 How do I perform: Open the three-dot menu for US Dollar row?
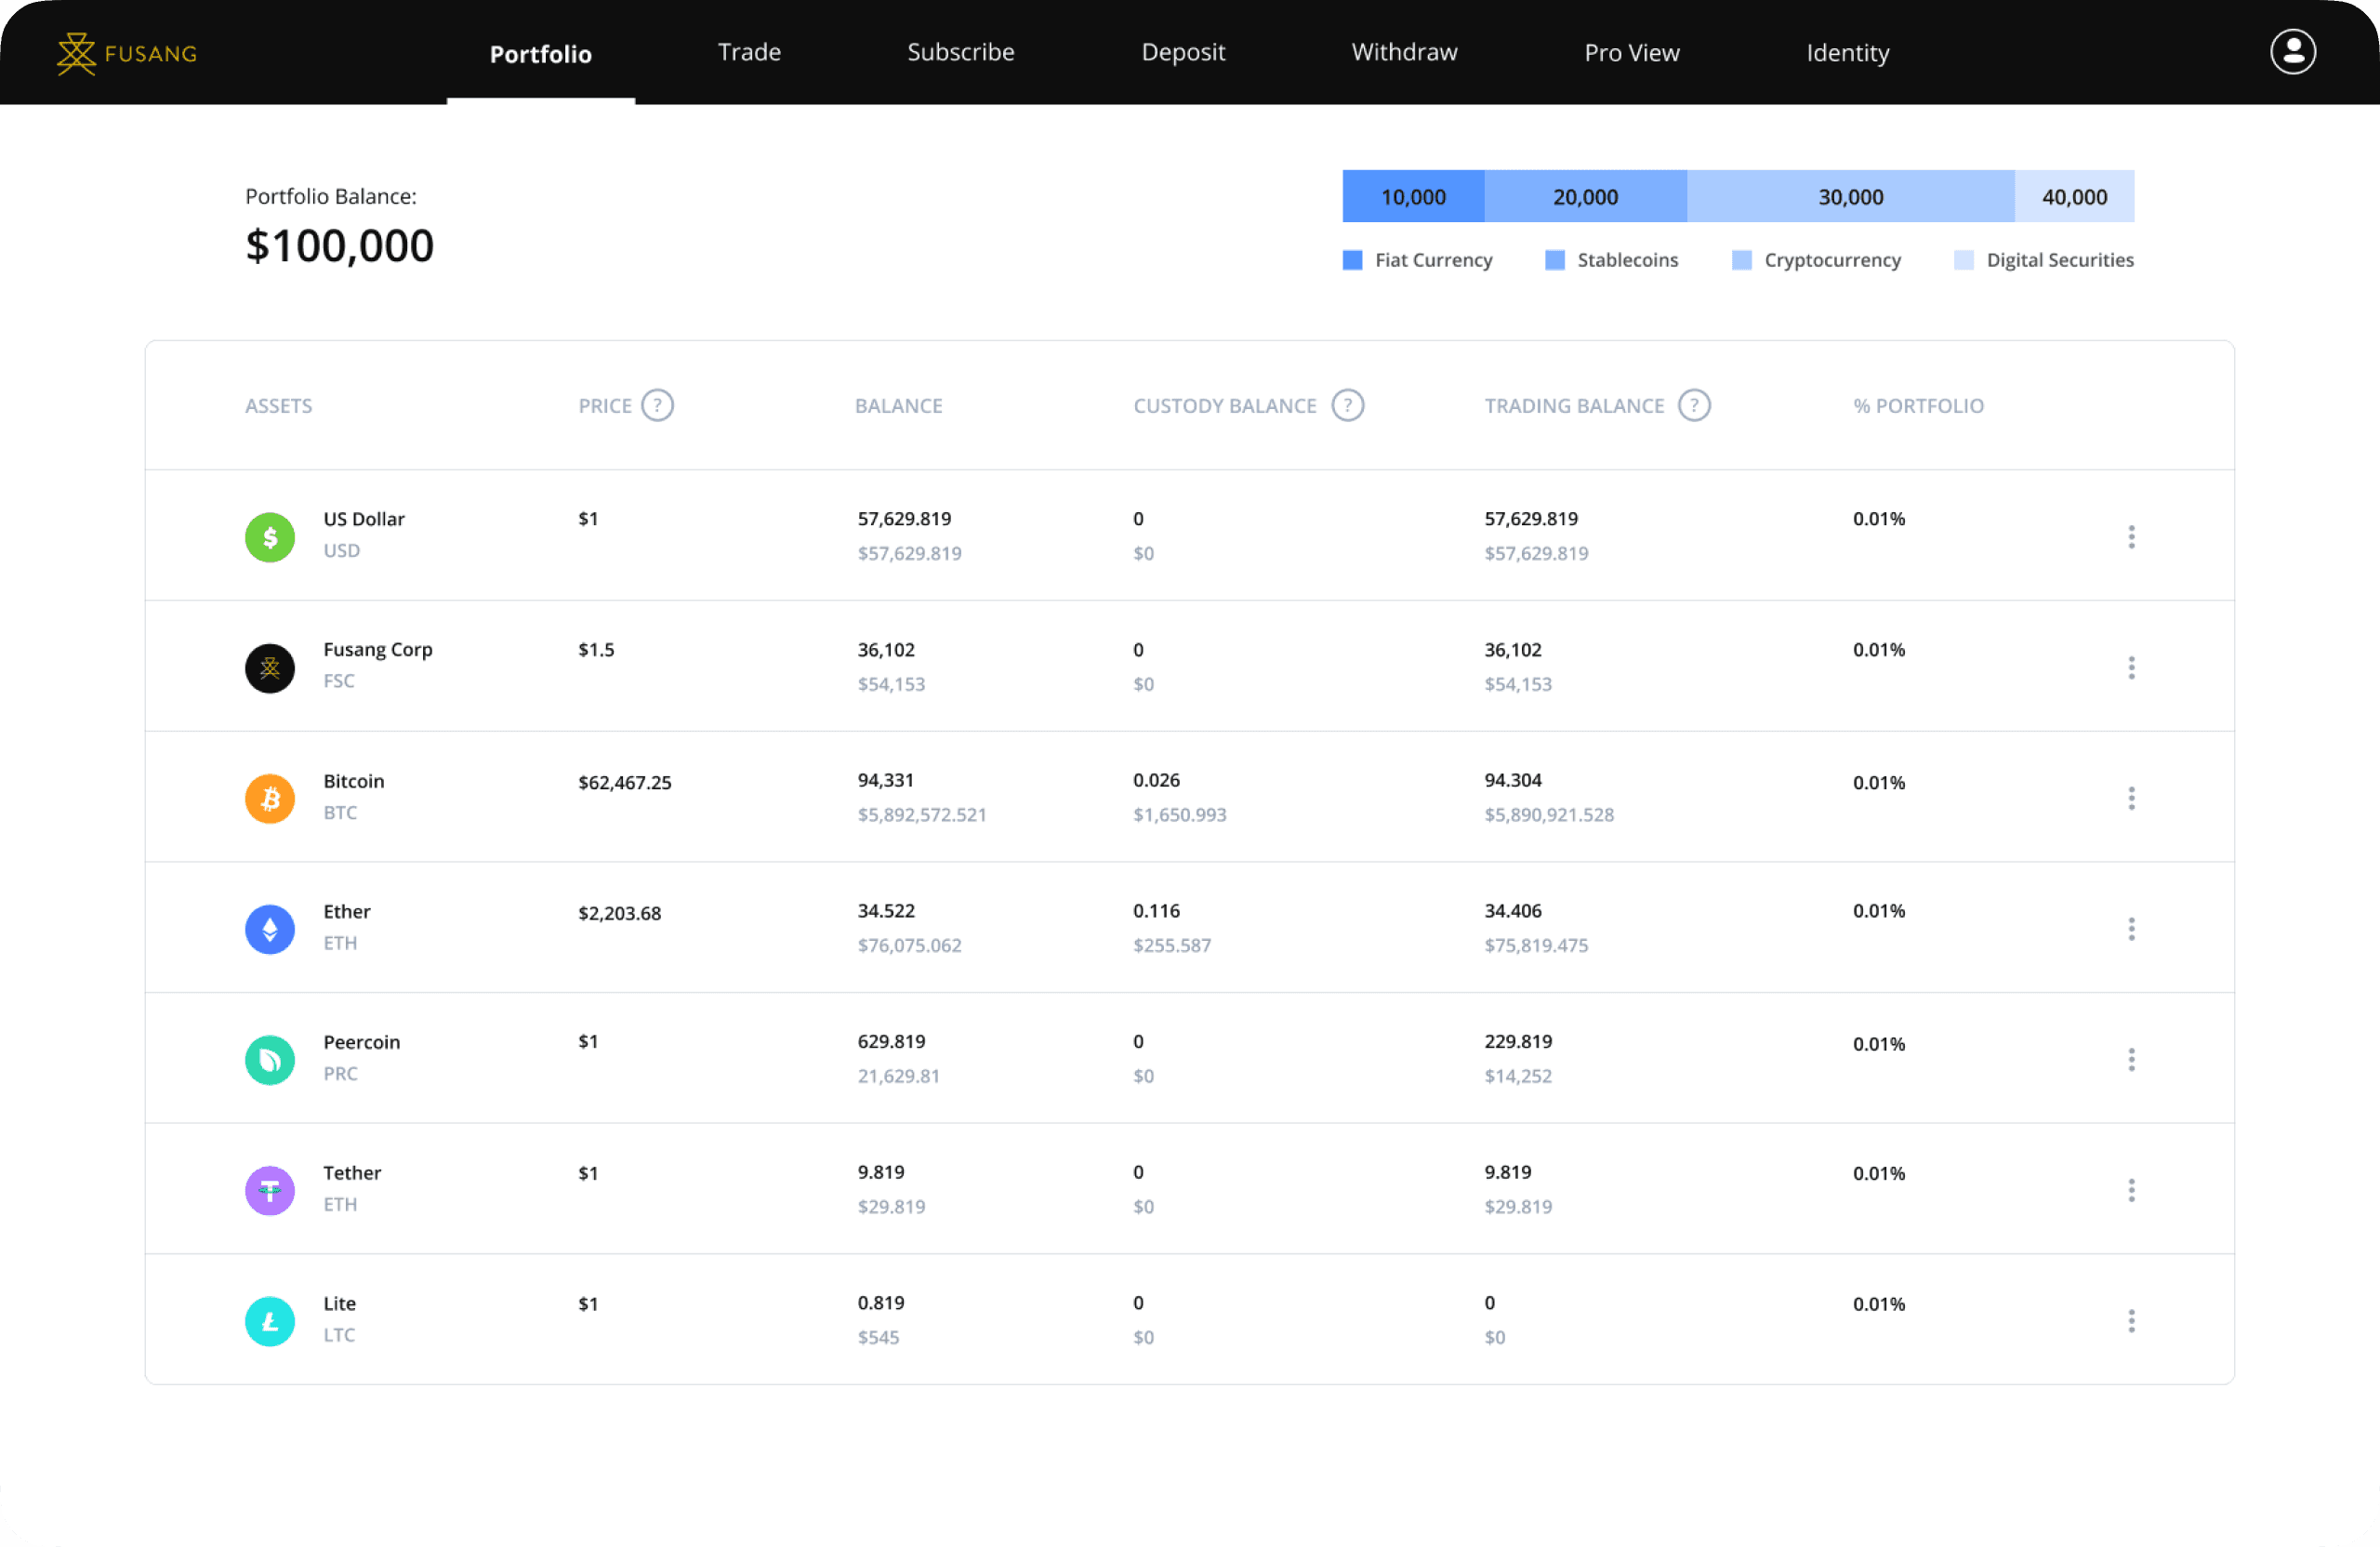tap(2132, 537)
